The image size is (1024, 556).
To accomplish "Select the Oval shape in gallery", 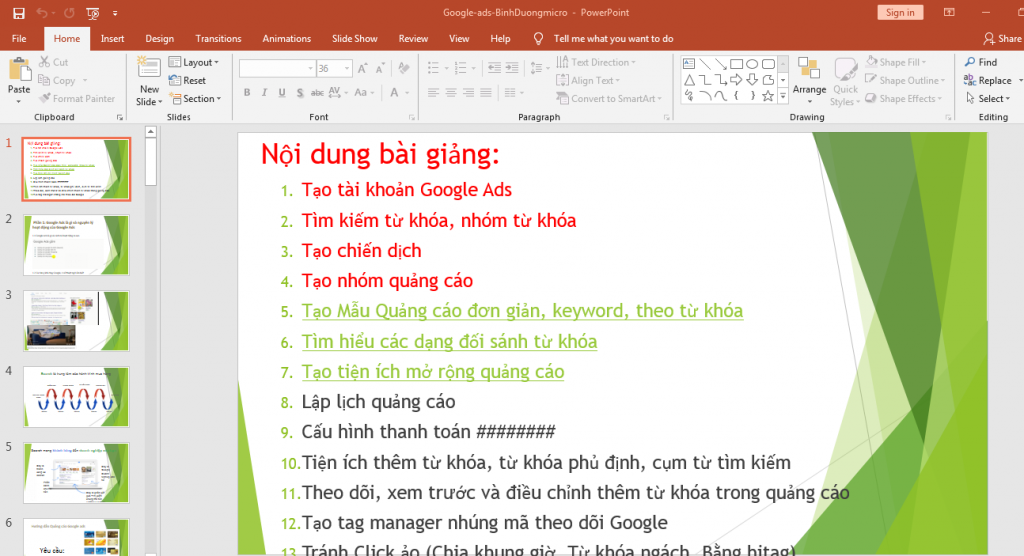I will (752, 64).
